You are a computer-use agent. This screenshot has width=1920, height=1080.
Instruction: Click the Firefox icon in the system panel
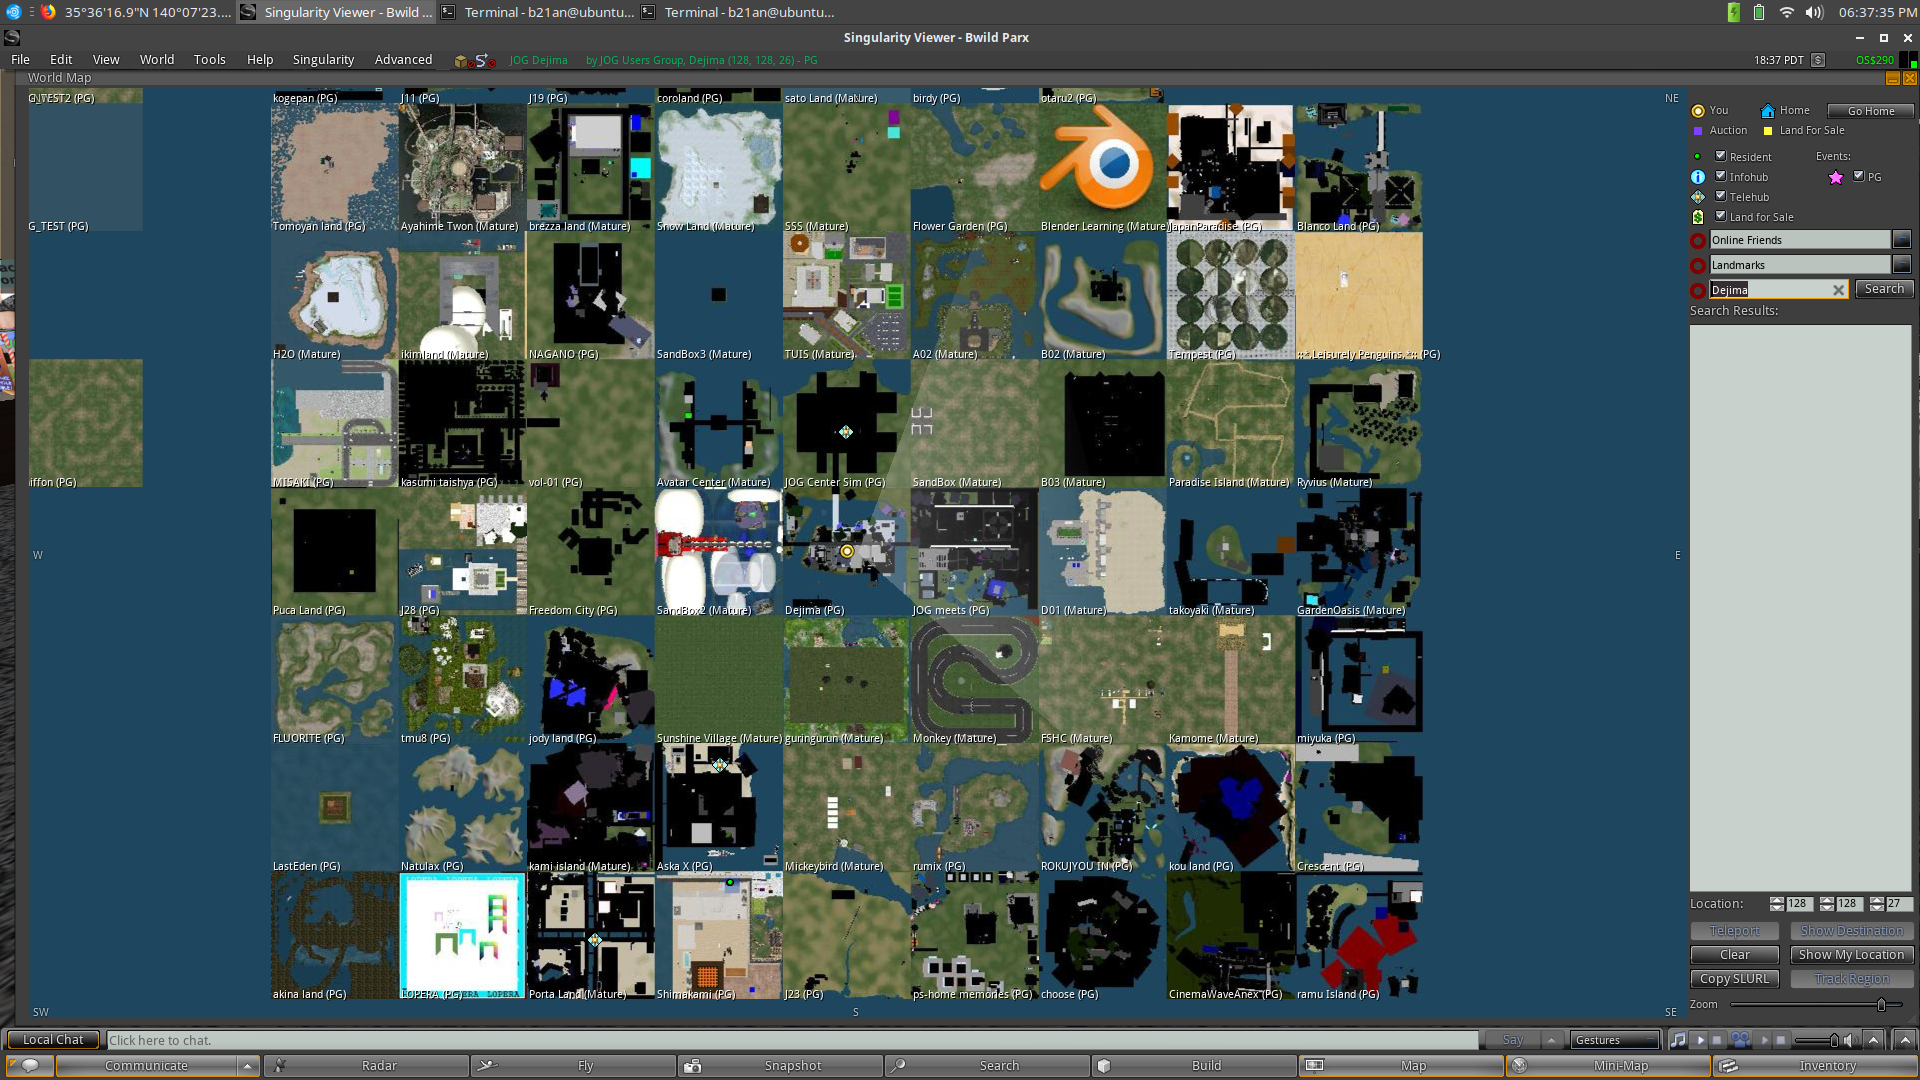click(47, 12)
